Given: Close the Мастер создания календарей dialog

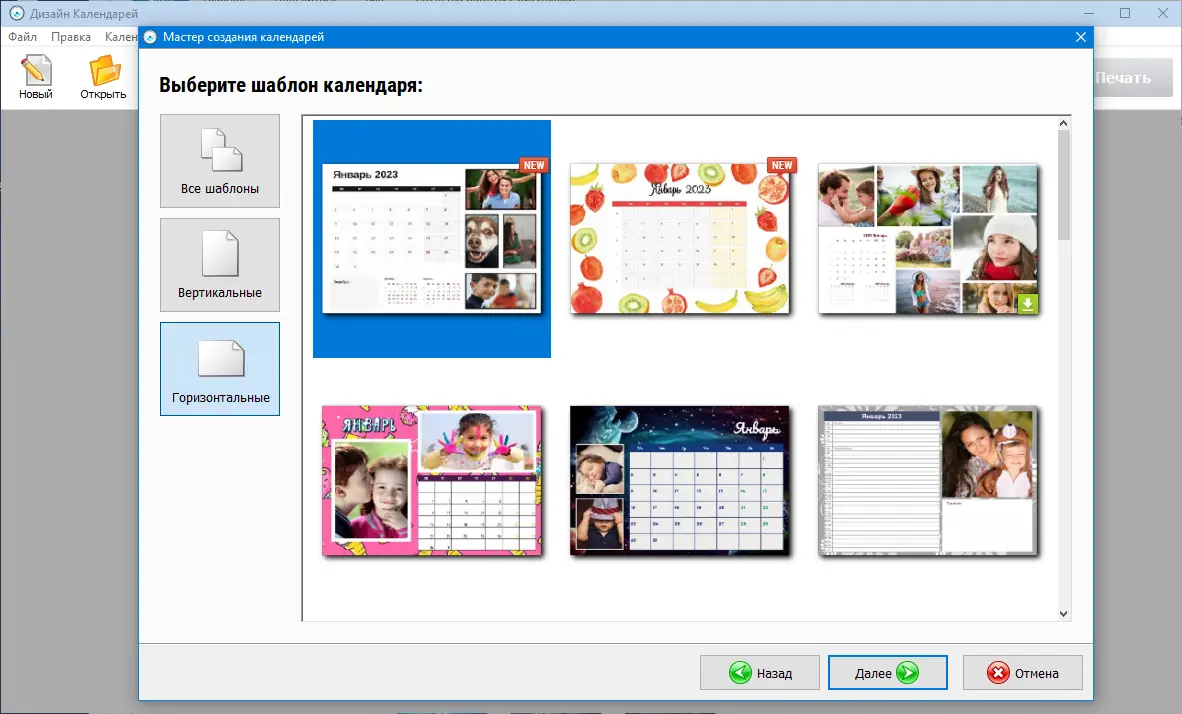Looking at the screenshot, I should pyautogui.click(x=1080, y=37).
